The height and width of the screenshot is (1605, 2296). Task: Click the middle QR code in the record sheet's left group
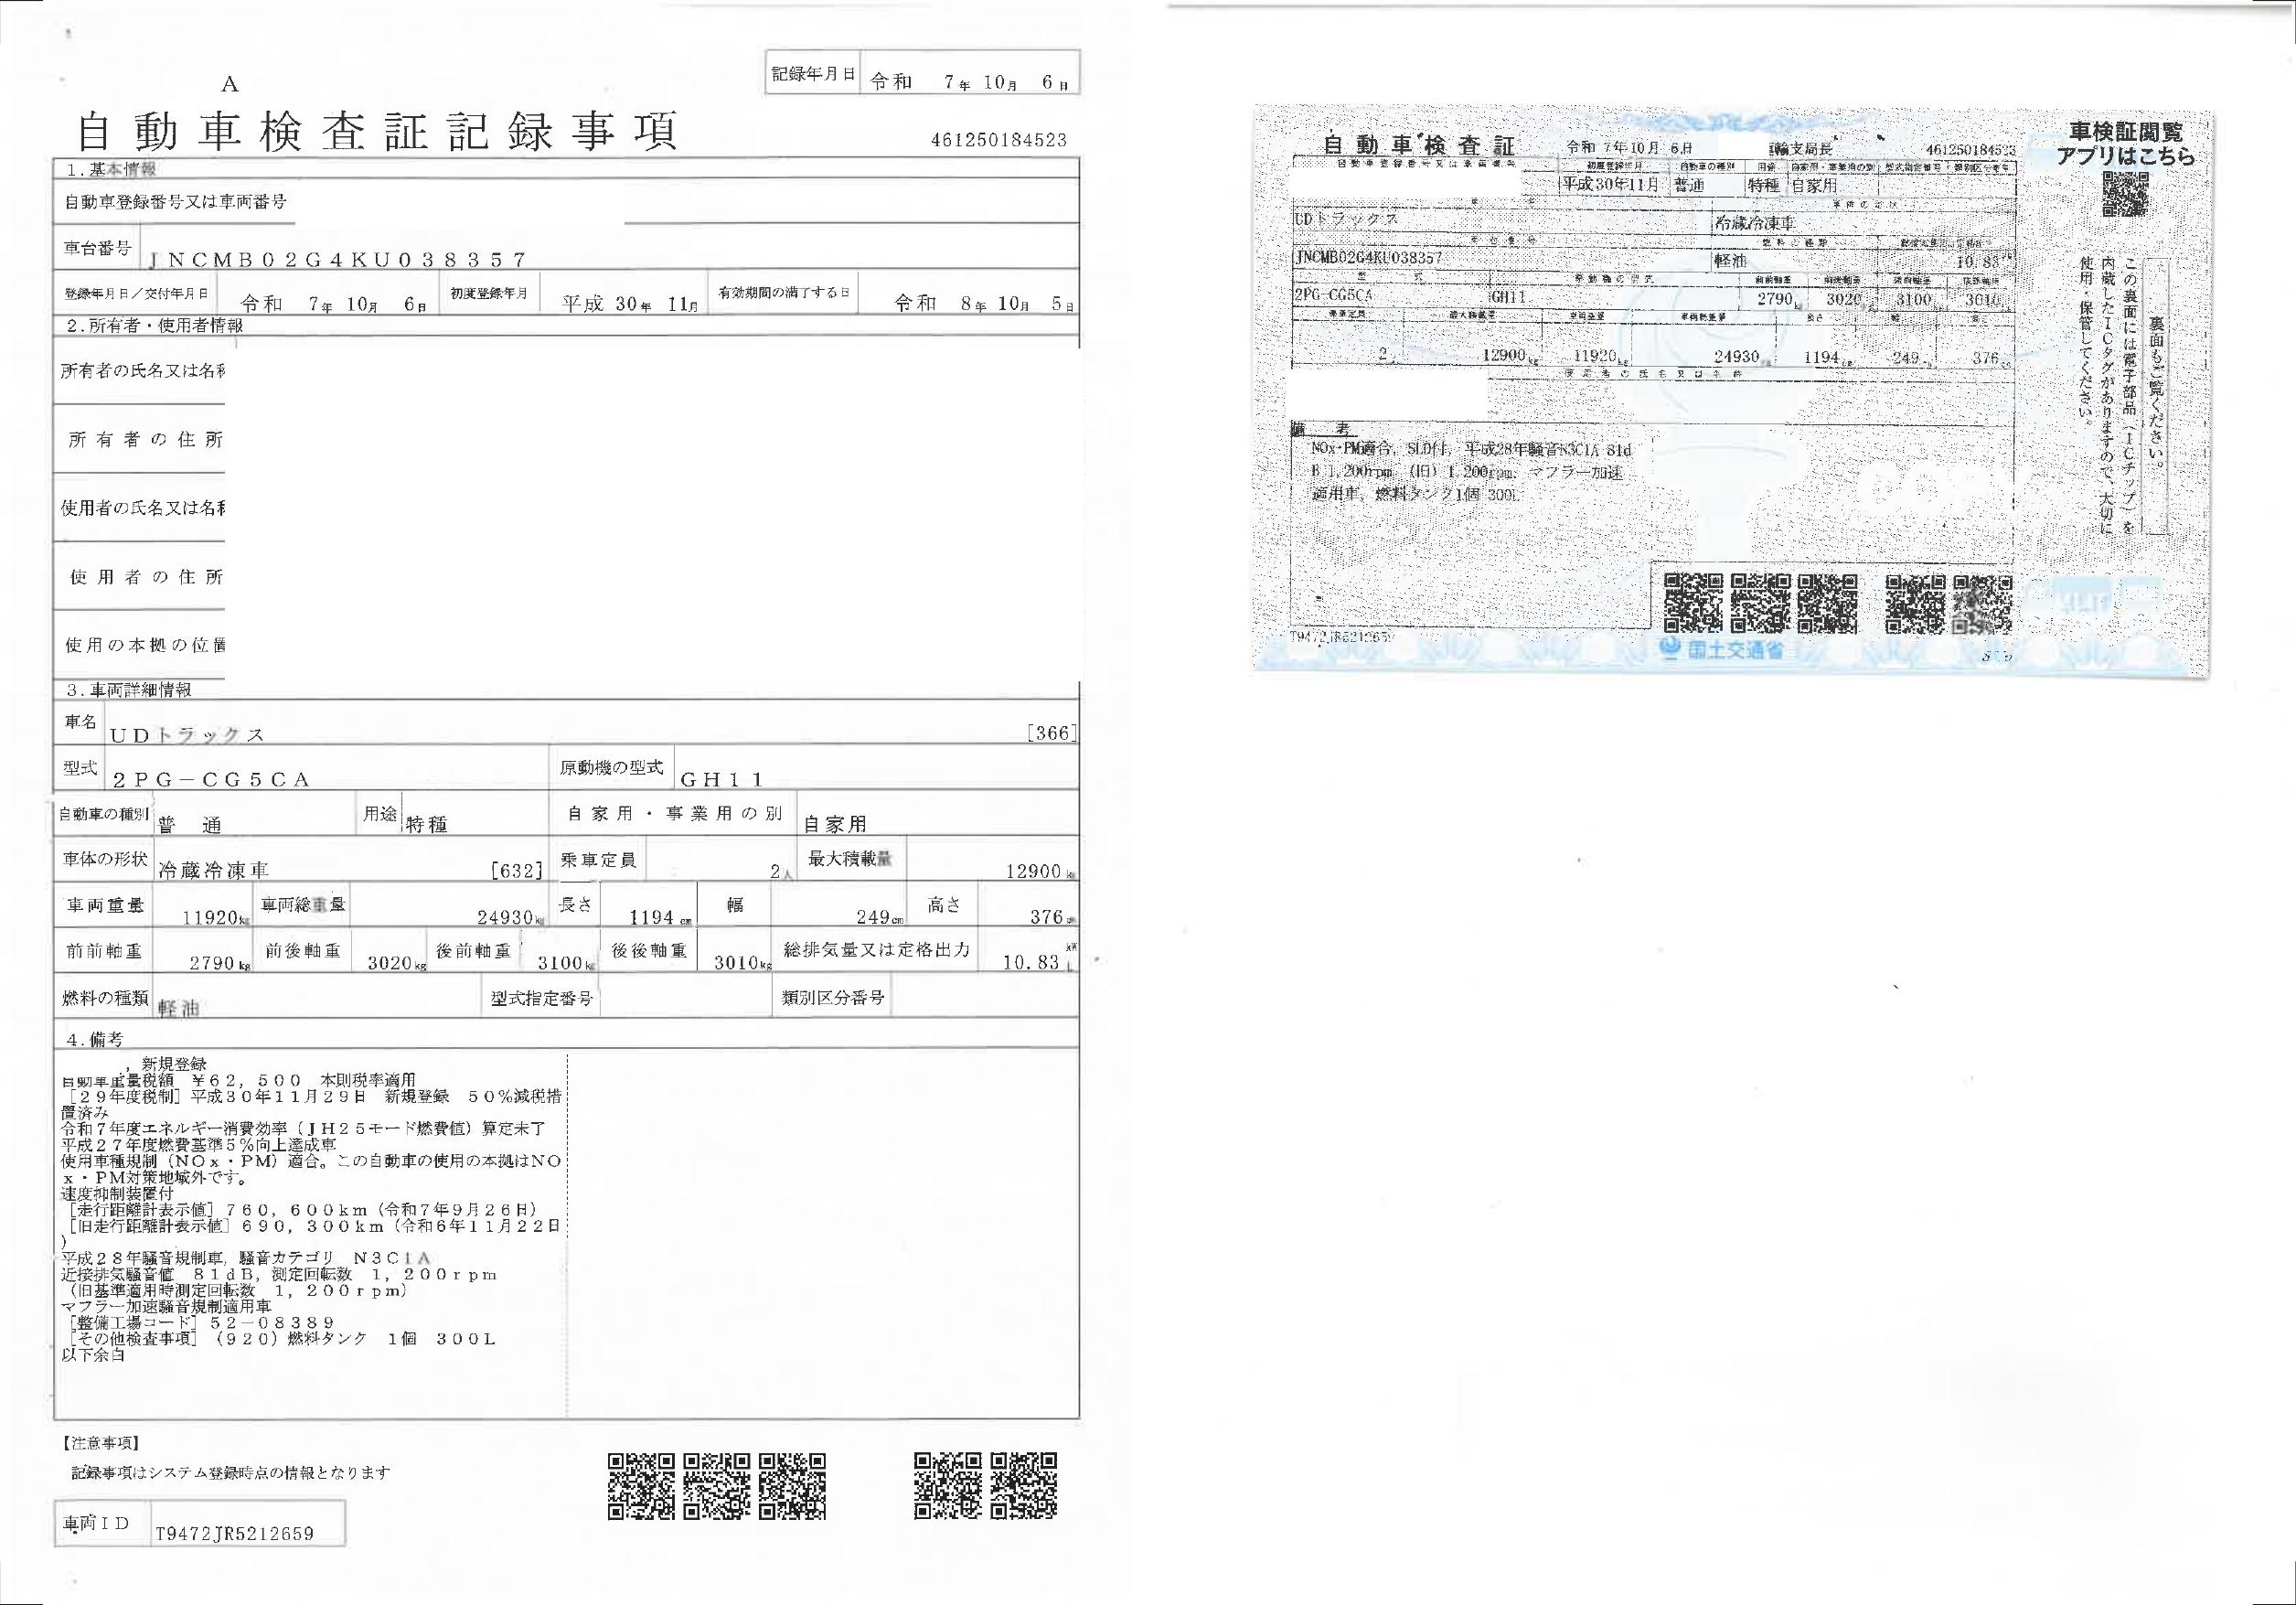(x=717, y=1486)
